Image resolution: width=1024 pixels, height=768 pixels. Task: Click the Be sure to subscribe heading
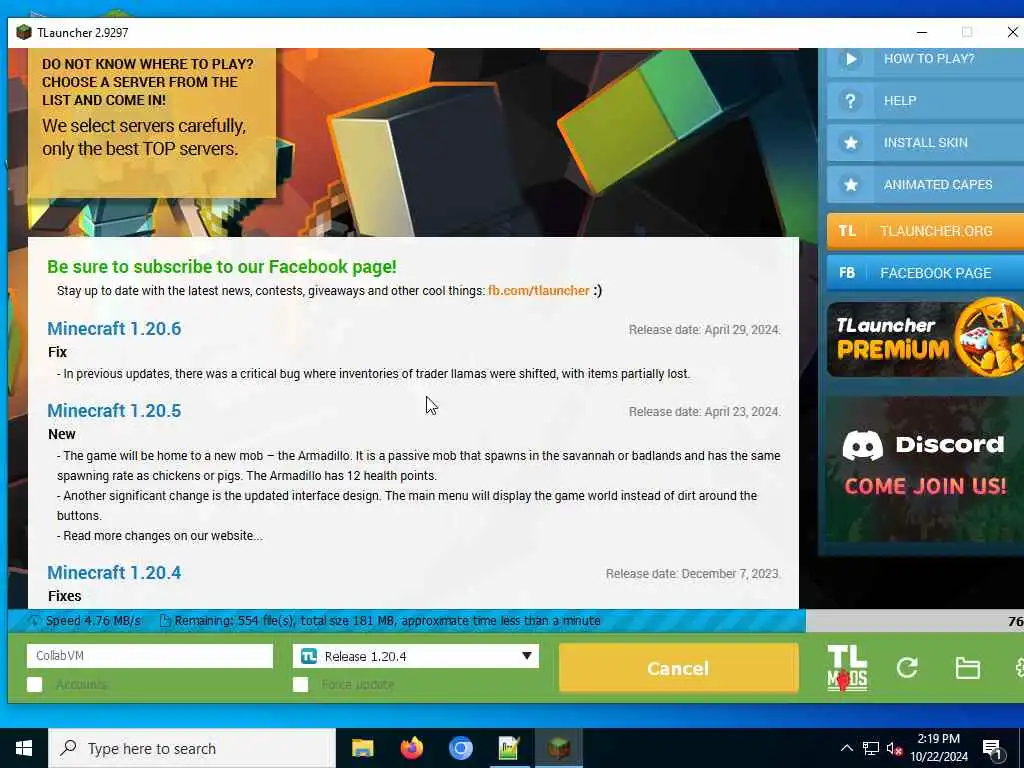pos(221,266)
